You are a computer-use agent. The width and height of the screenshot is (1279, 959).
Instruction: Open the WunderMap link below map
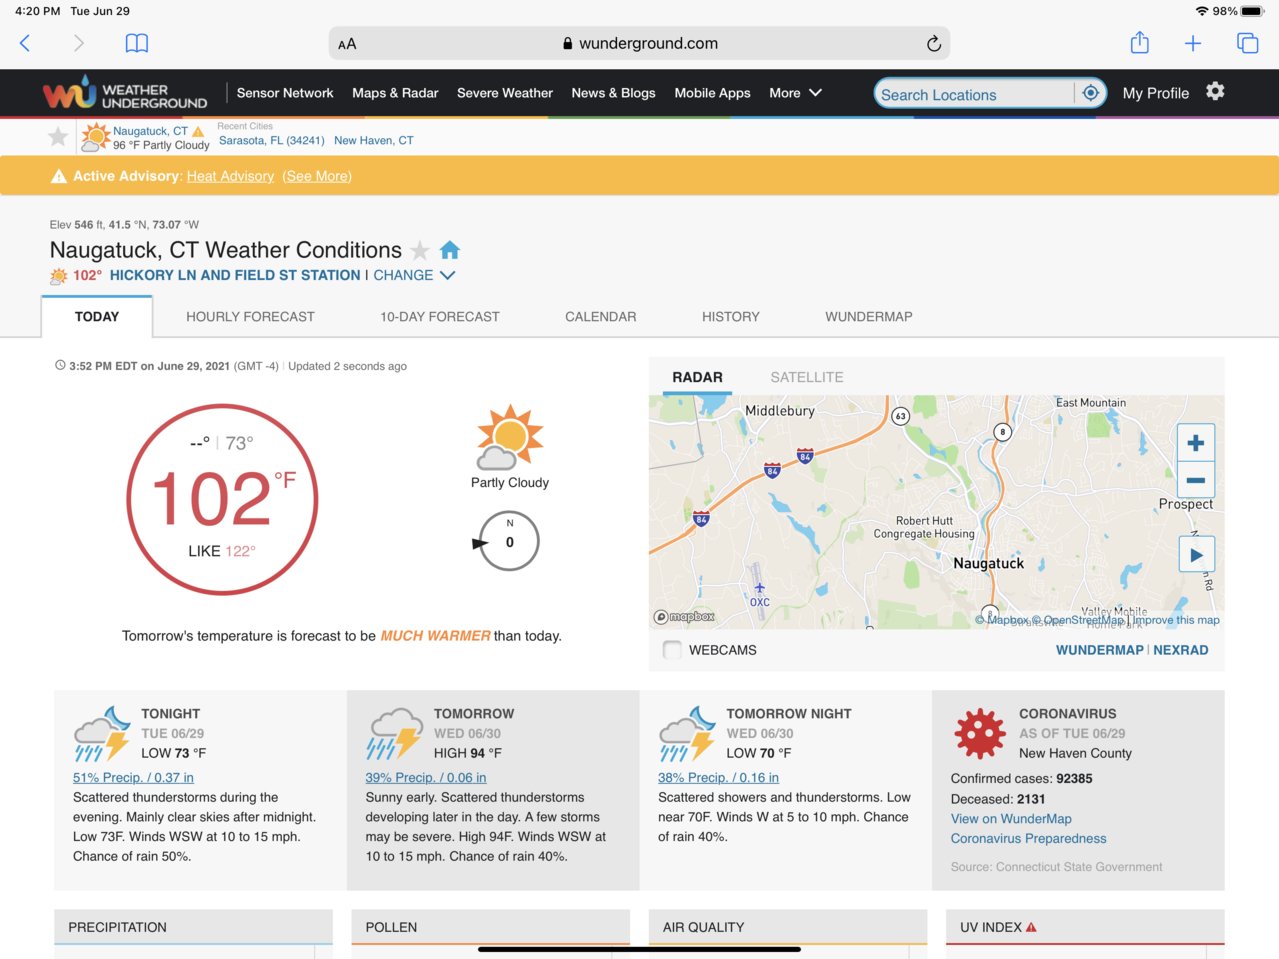[1100, 650]
